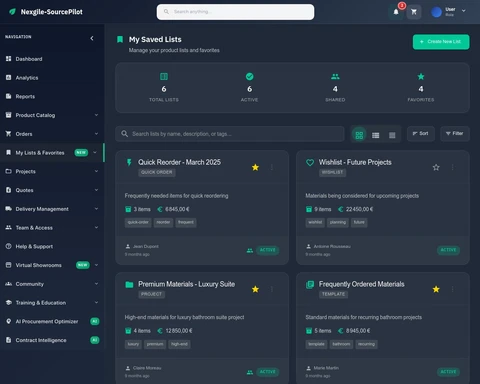The image size is (480, 384).
Task: Open Training & Education in sidebar
Action: coord(52,303)
